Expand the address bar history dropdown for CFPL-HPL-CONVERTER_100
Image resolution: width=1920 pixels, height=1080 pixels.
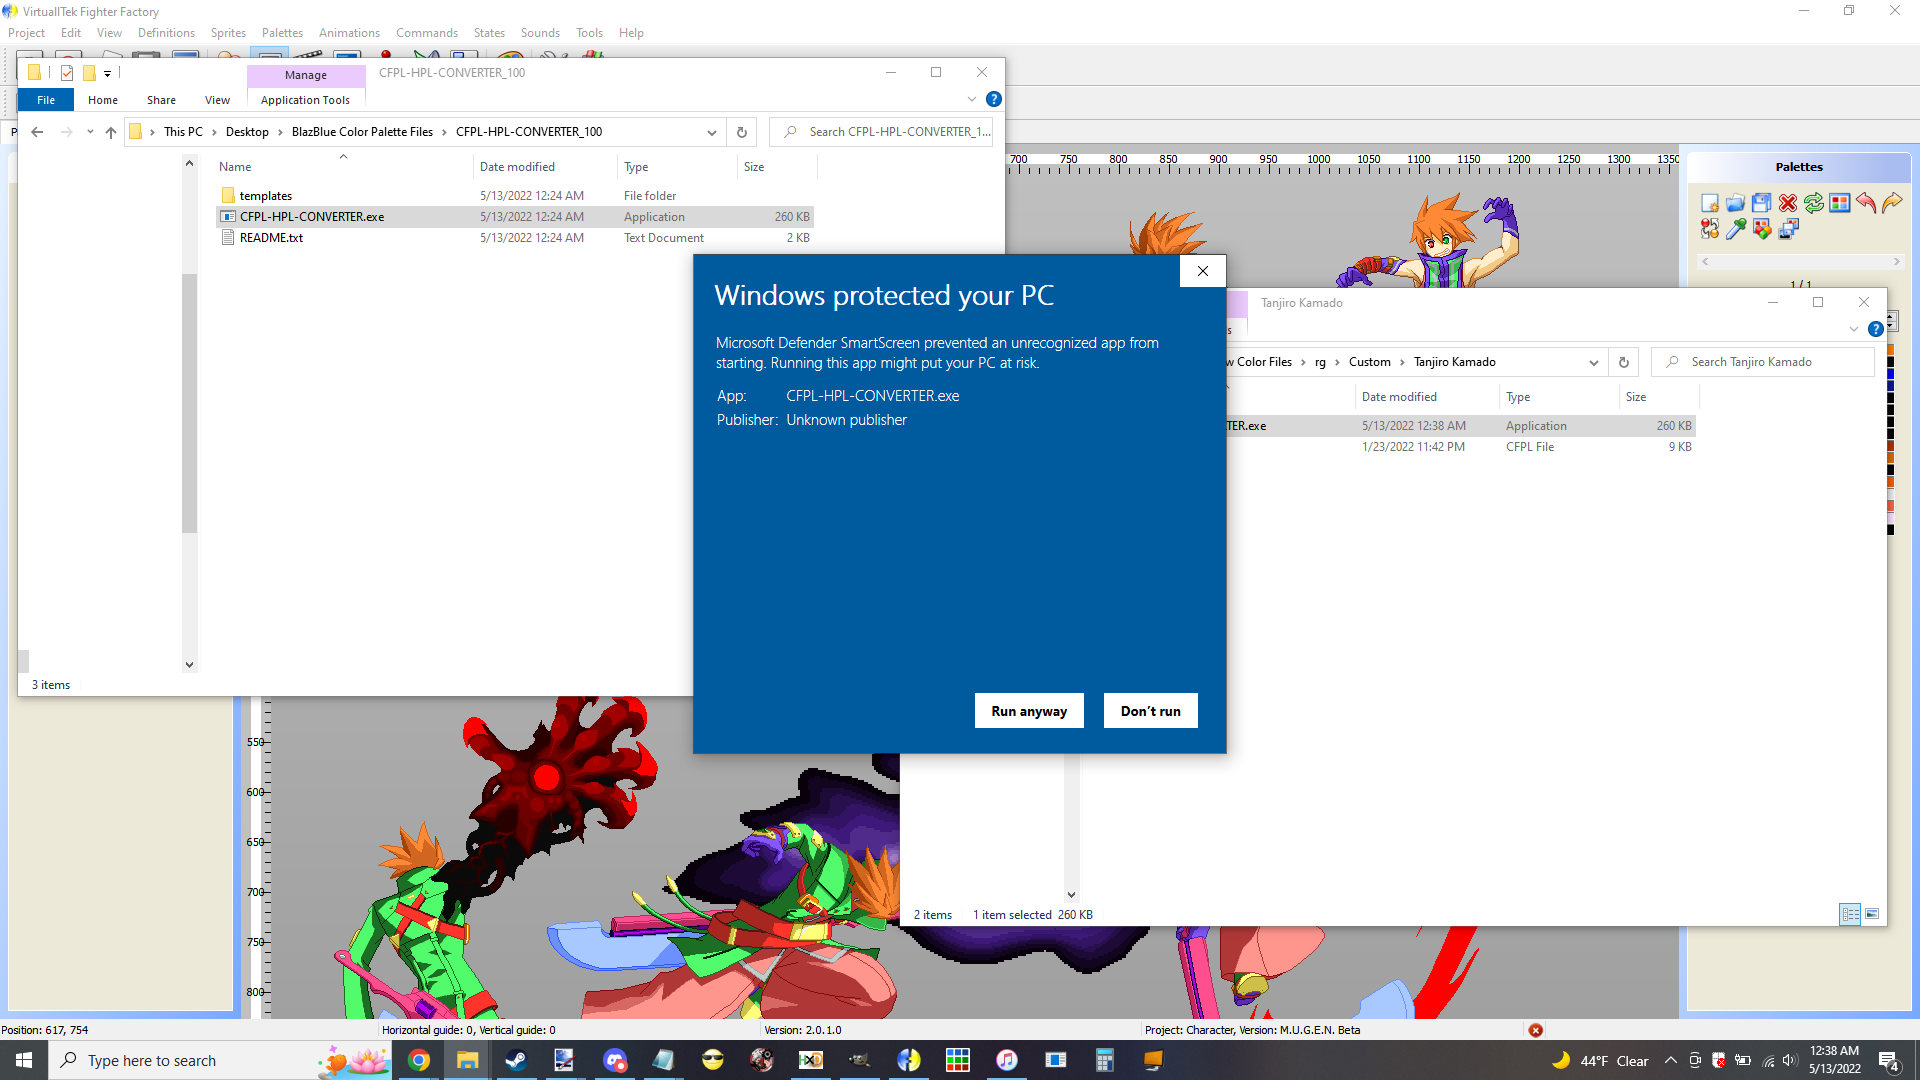click(711, 132)
